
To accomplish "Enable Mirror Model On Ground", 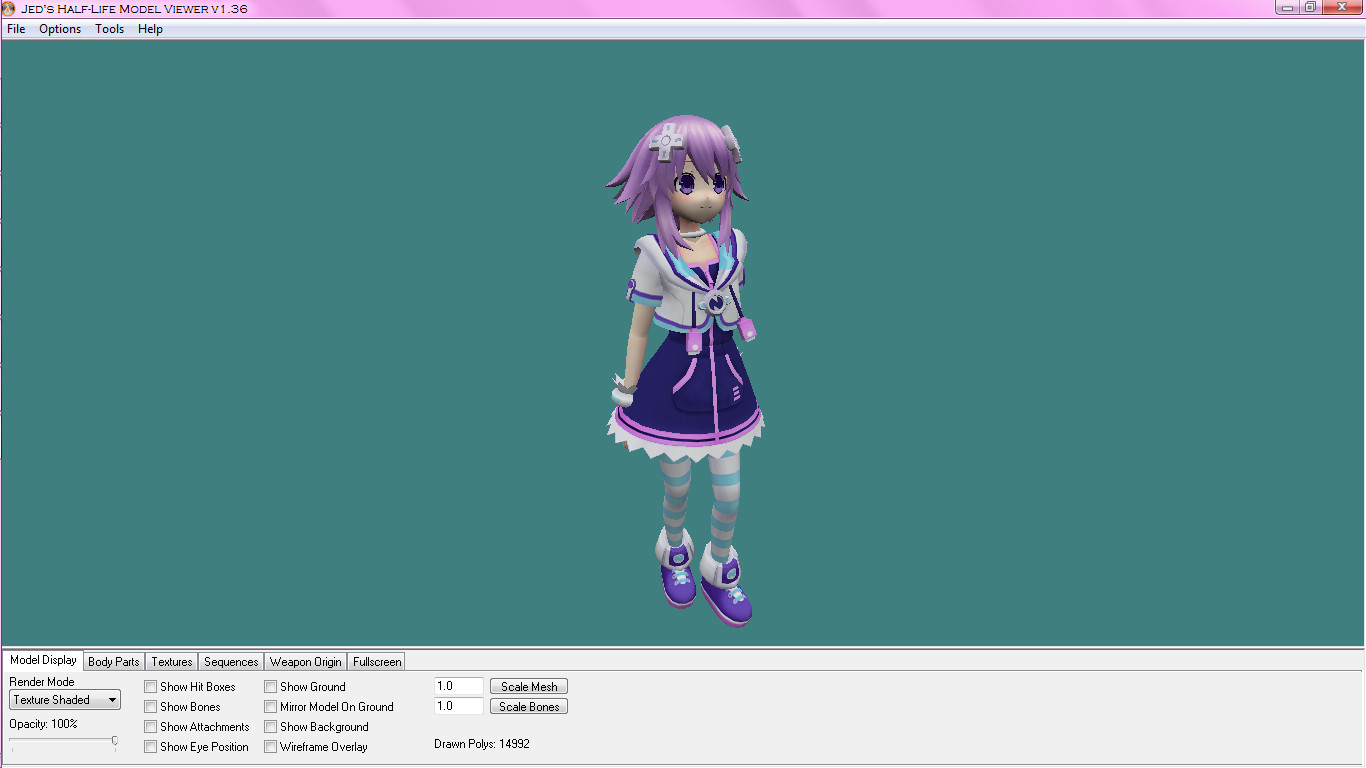I will tap(270, 706).
